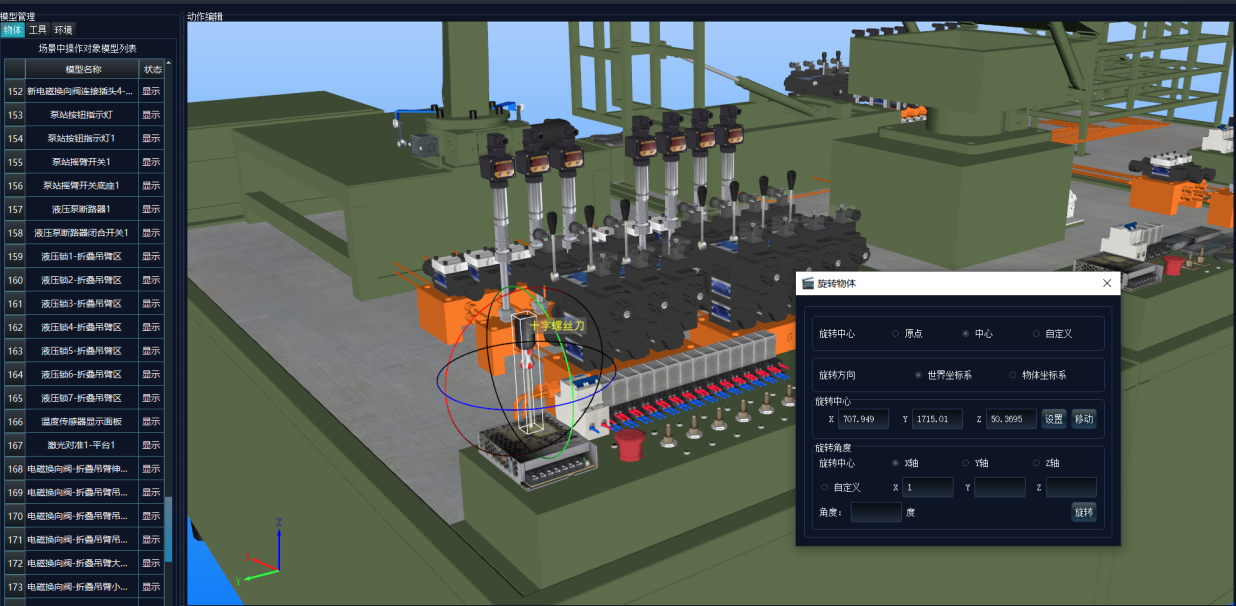This screenshot has height=606, width=1236.
Task: Choose the 物体坐标系 rotation direction
Action: (1012, 375)
